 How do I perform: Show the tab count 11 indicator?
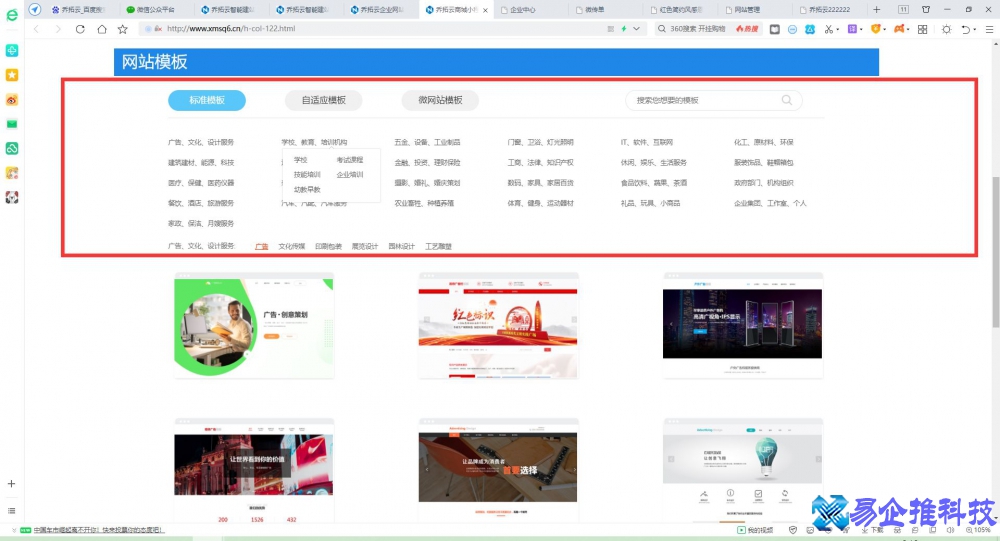903,10
